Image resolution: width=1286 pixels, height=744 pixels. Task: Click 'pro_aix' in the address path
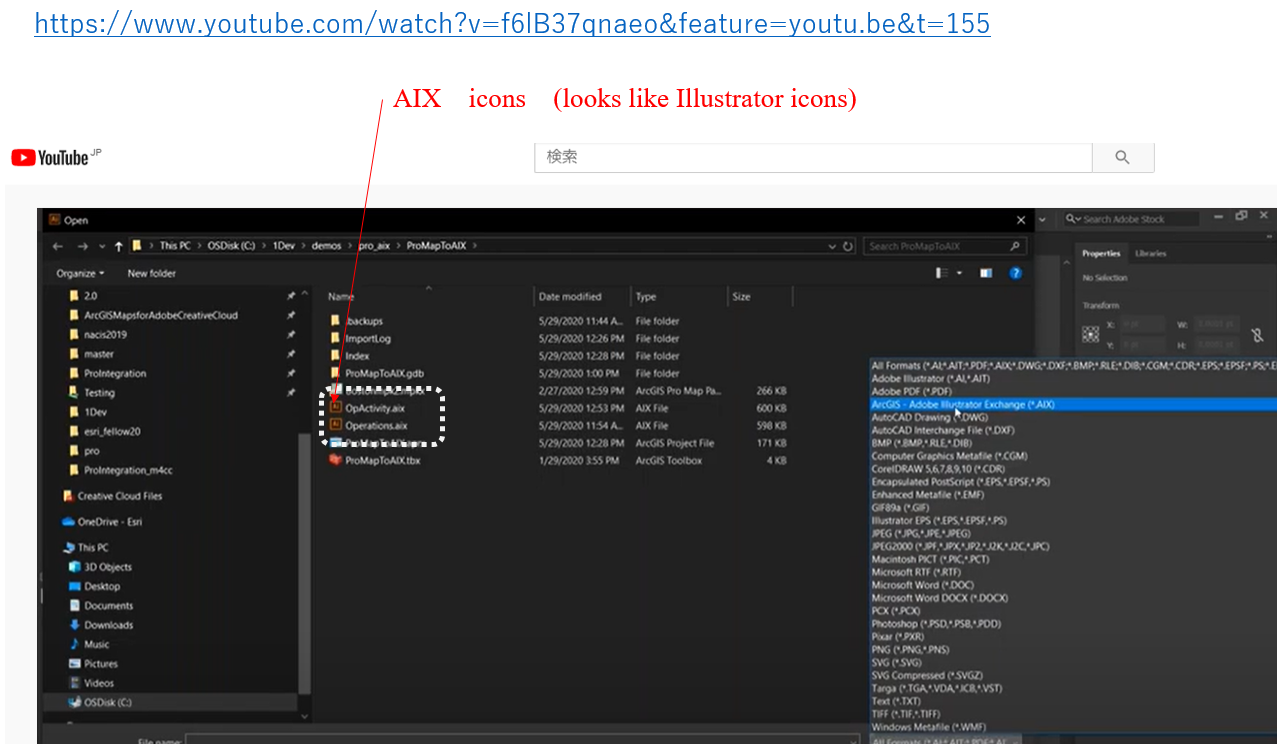[x=374, y=246]
